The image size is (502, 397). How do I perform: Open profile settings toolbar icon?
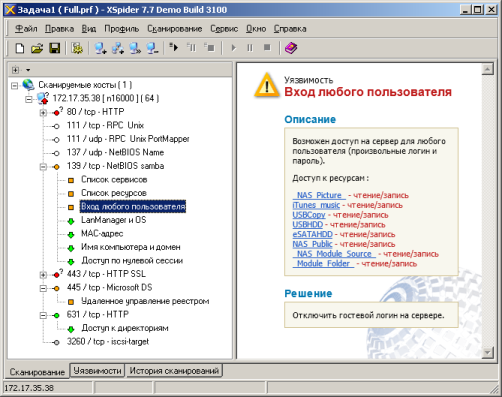(x=77, y=48)
